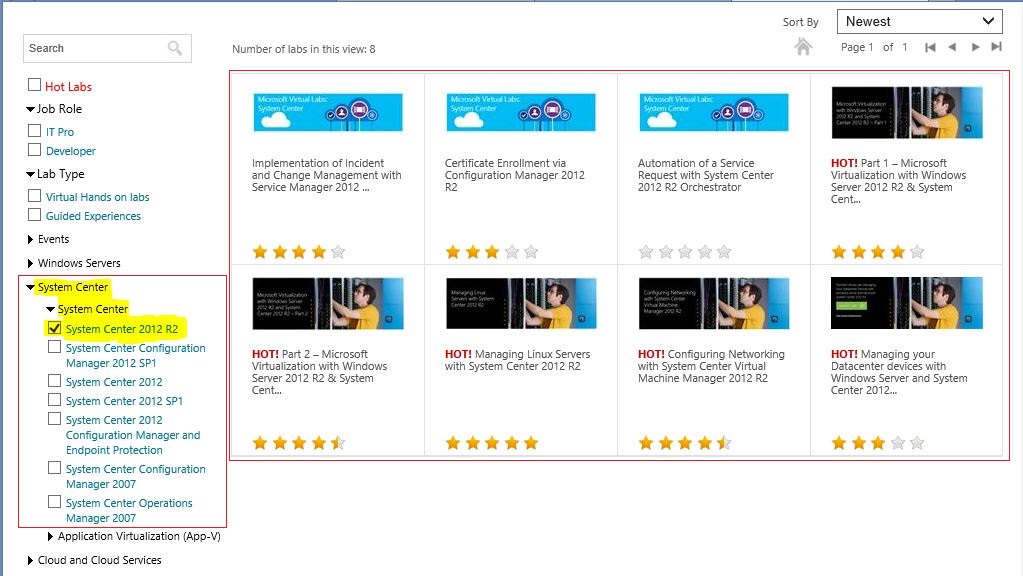Expand Cloud and Cloud Services section
This screenshot has height=576, width=1023.
(30, 560)
